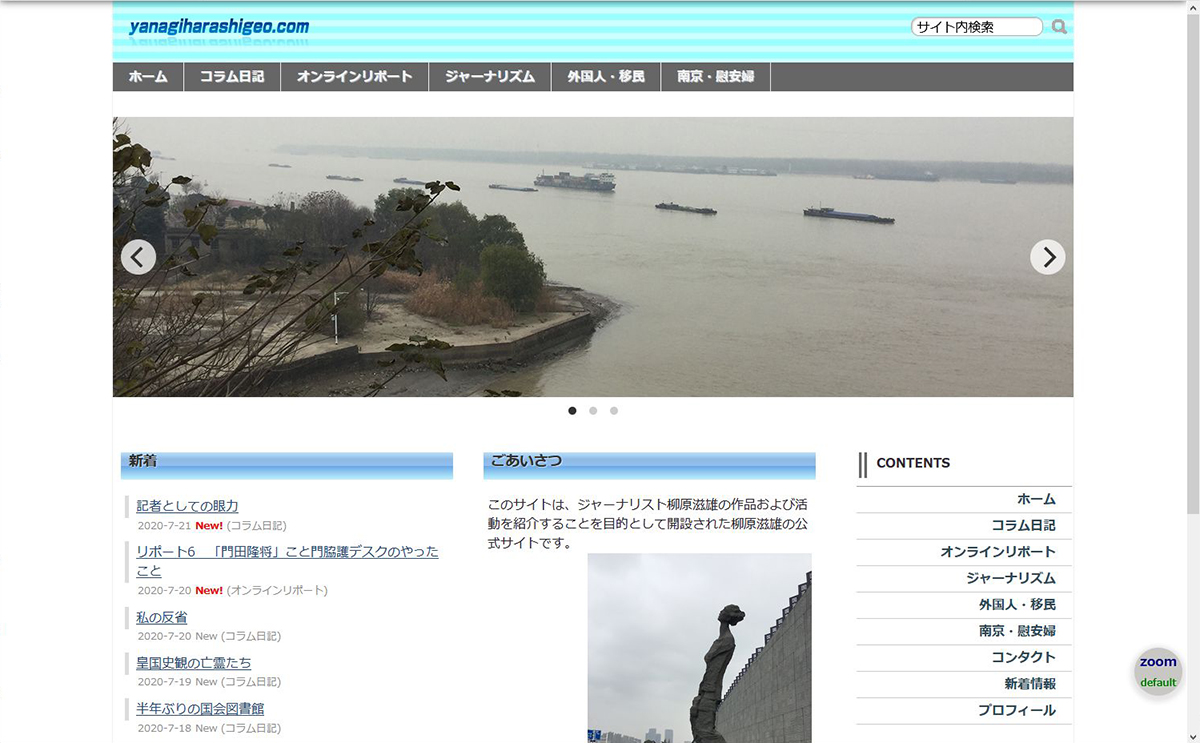
Task: Open the yanagiharashigeo.com site logo
Action: coord(219,27)
